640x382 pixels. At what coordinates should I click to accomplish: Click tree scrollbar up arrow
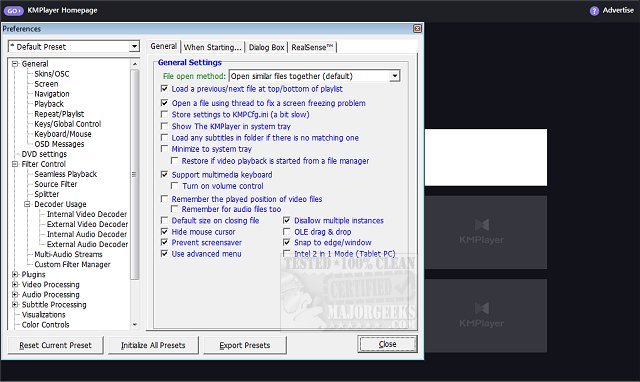pos(135,64)
